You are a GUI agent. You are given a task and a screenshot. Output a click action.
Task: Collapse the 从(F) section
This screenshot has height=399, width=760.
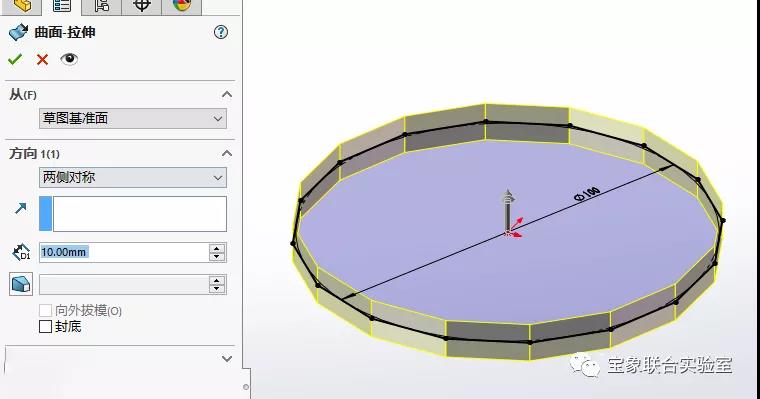tap(226, 95)
